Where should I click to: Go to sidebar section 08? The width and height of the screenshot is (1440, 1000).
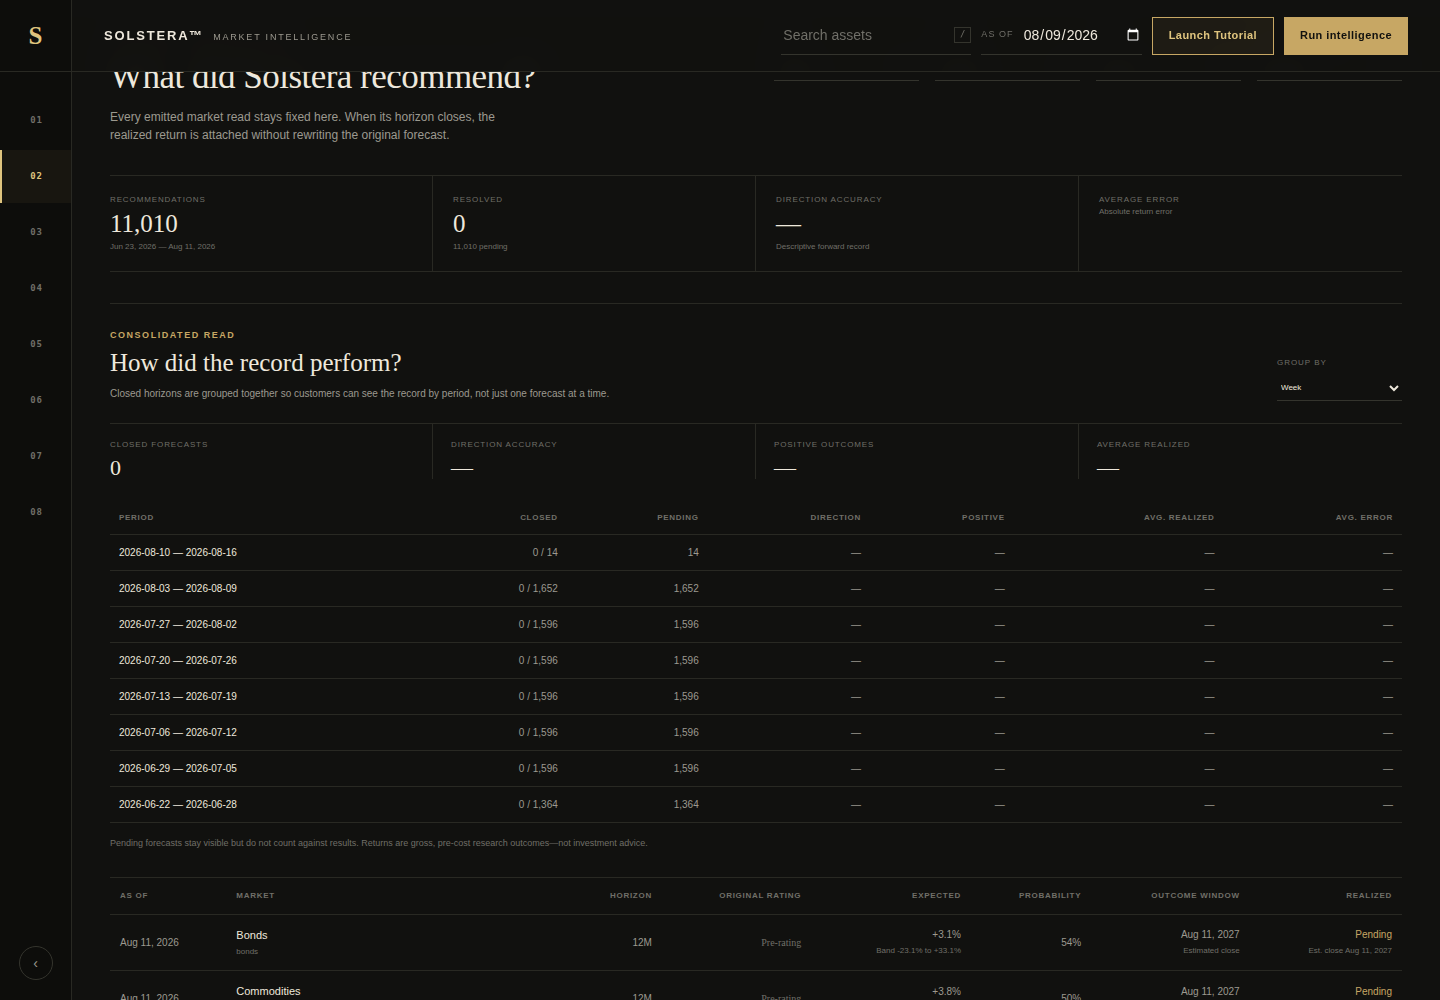[x=36, y=512]
